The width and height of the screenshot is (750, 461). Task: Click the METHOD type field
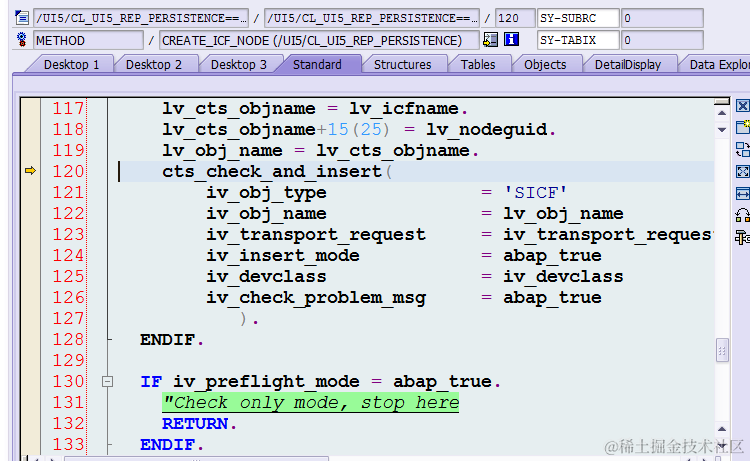pos(88,40)
